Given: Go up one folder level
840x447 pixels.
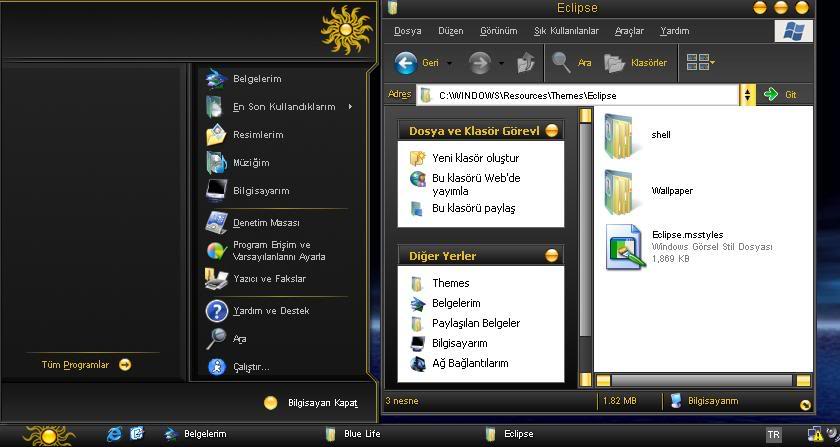Looking at the screenshot, I should point(526,63).
